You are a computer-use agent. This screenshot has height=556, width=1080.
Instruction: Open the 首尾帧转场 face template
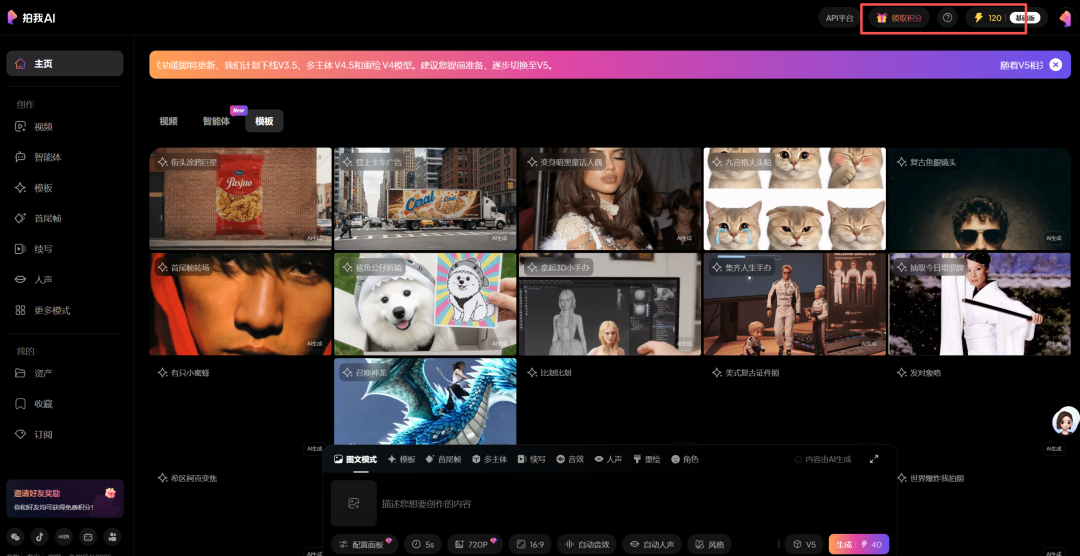[x=240, y=304]
